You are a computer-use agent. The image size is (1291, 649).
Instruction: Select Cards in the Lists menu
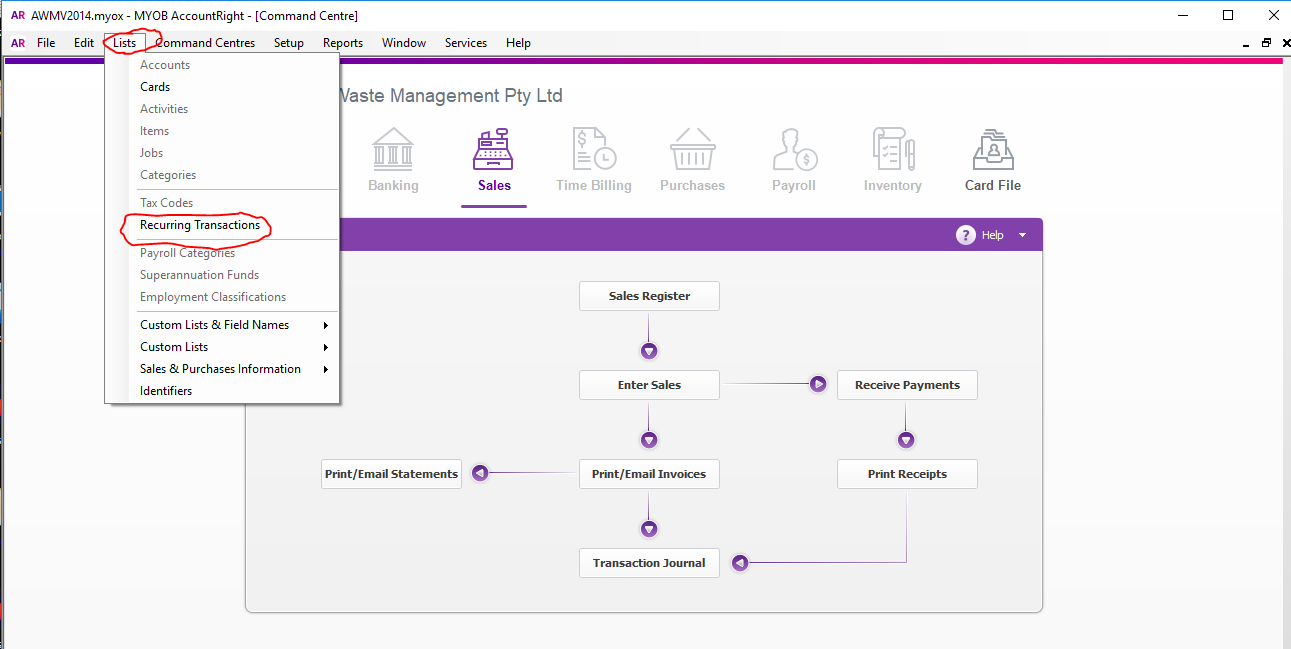[155, 87]
